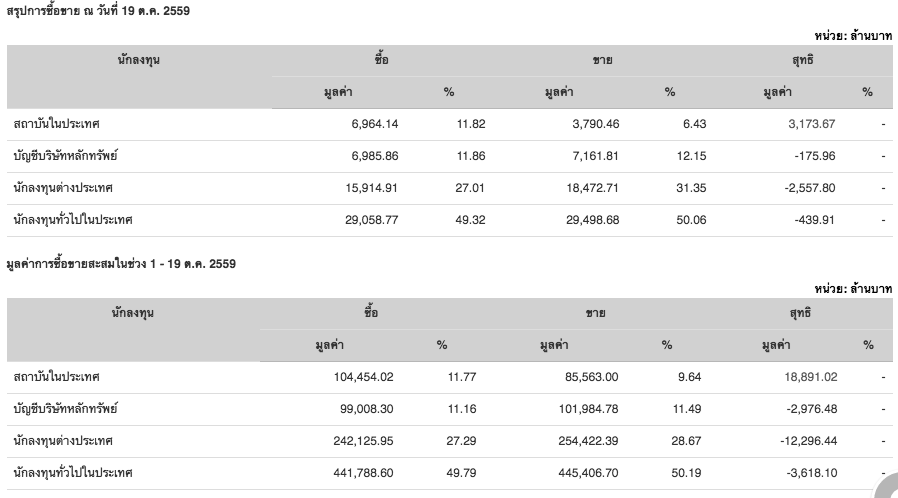Select the บัญชีบริษัทหลักทรัพย์ row in daily summary
Image resolution: width=898 pixels, height=498 pixels.
(x=450, y=156)
